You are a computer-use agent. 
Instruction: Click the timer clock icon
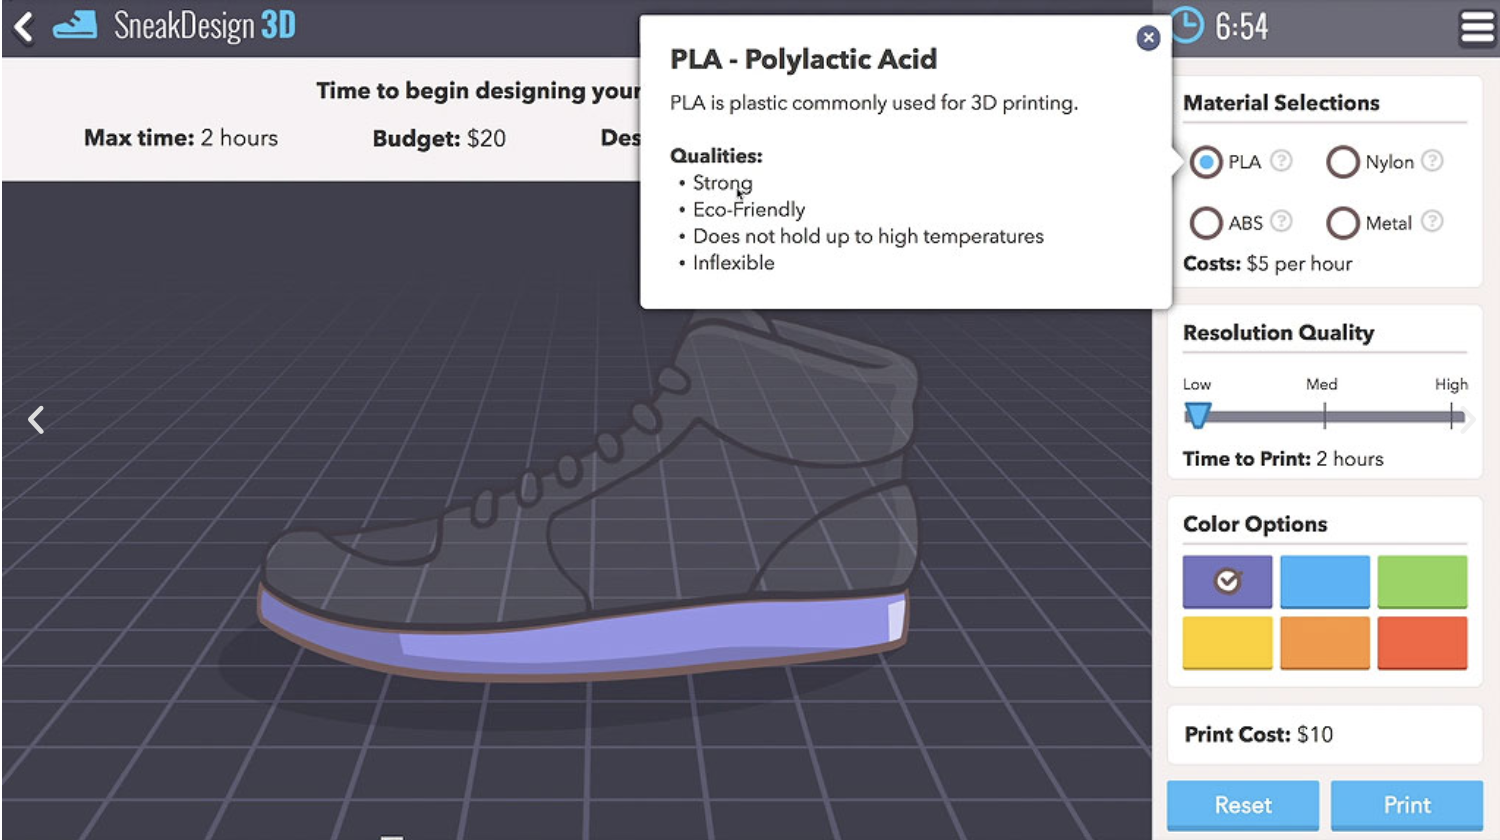click(1186, 25)
